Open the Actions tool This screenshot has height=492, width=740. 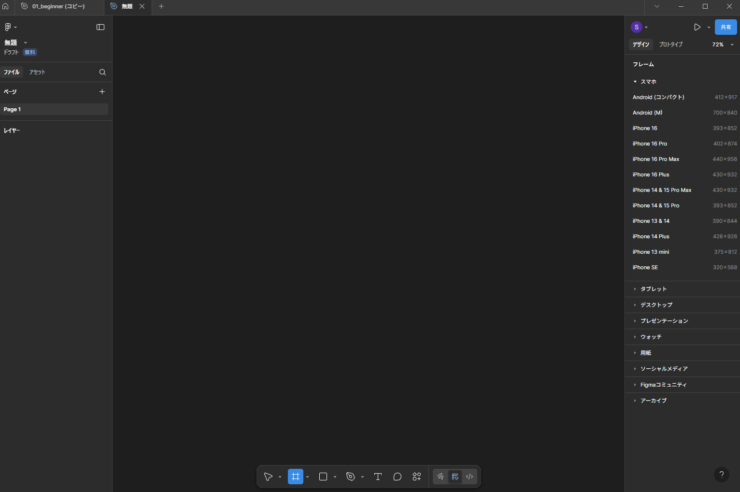[417, 477]
